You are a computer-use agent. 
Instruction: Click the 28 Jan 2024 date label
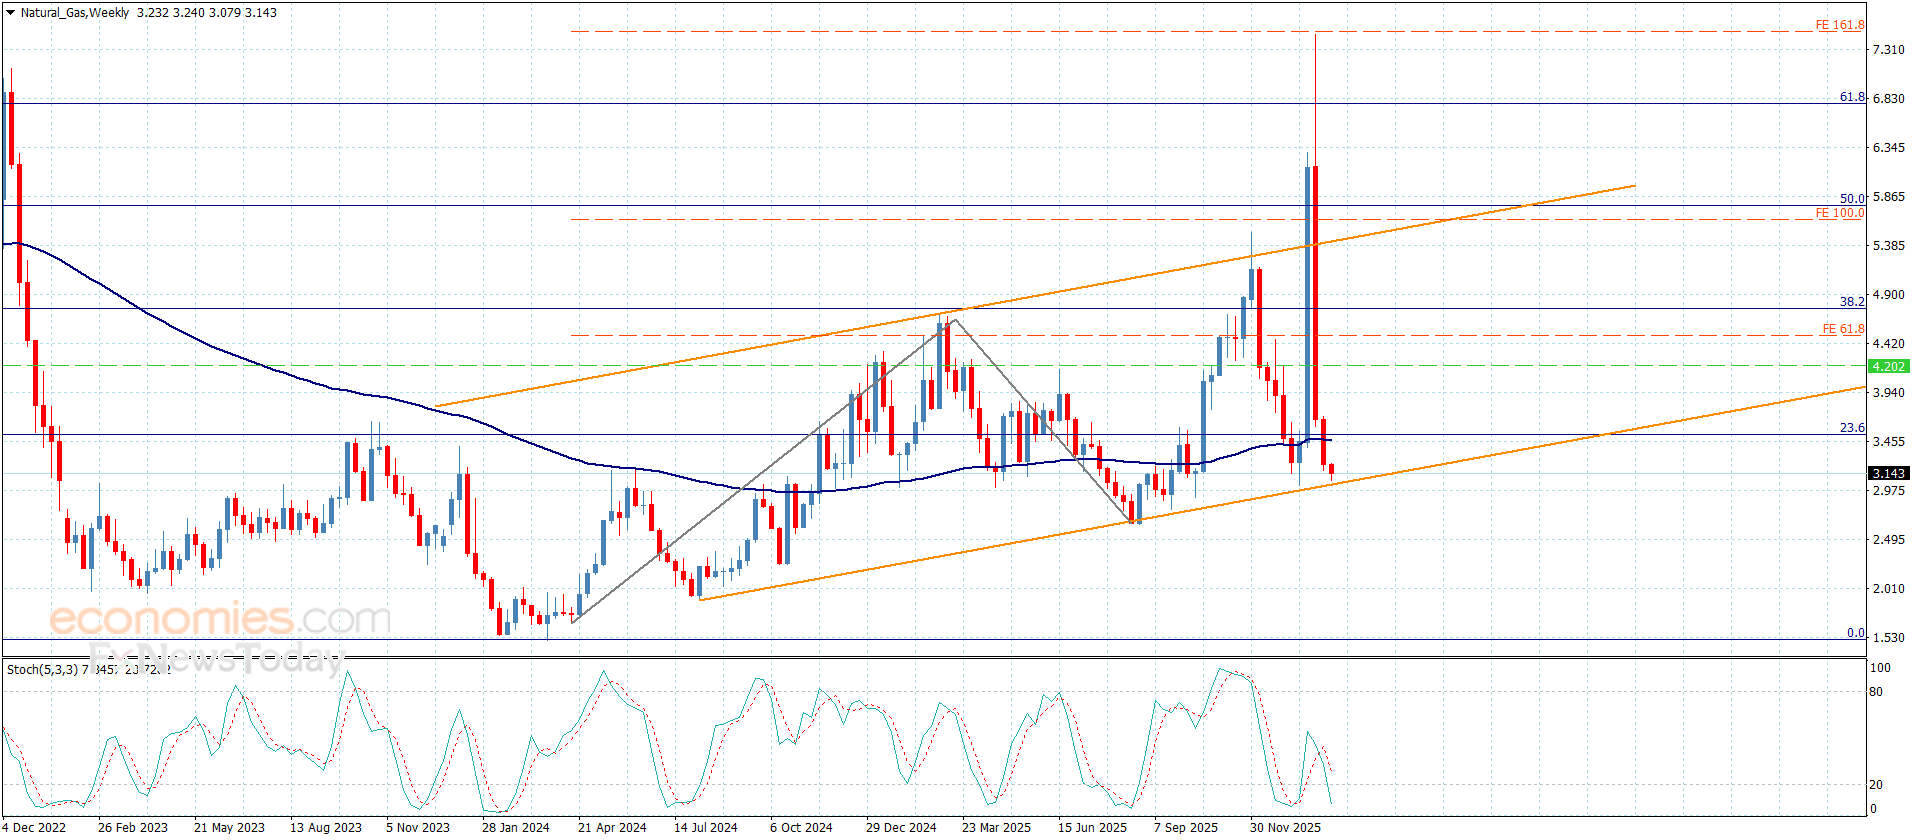[516, 827]
